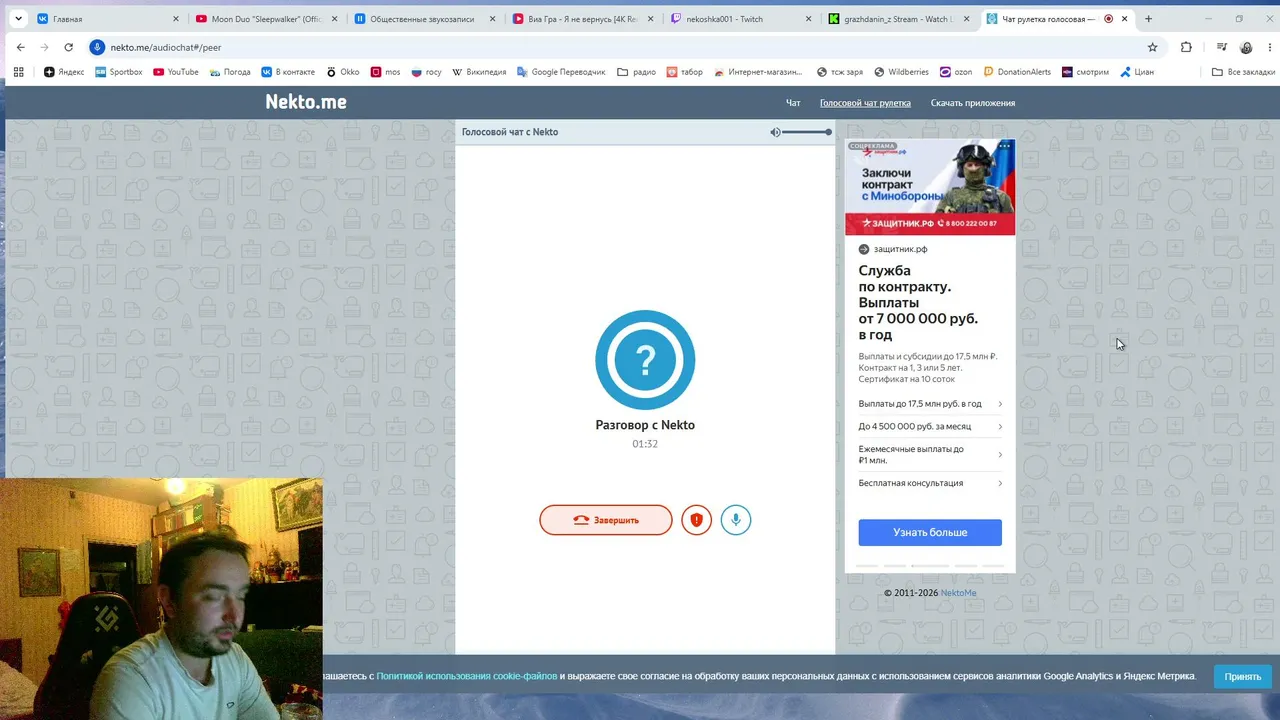Open the Скачать приложения header link

pyautogui.click(x=973, y=103)
